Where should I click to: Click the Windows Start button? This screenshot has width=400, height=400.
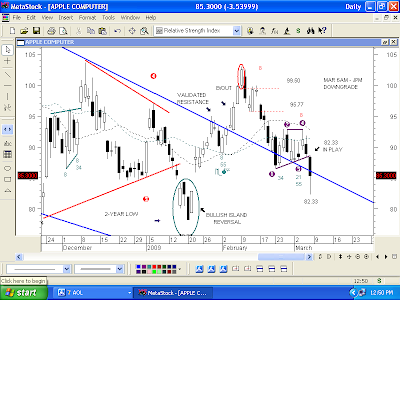click(x=24, y=293)
